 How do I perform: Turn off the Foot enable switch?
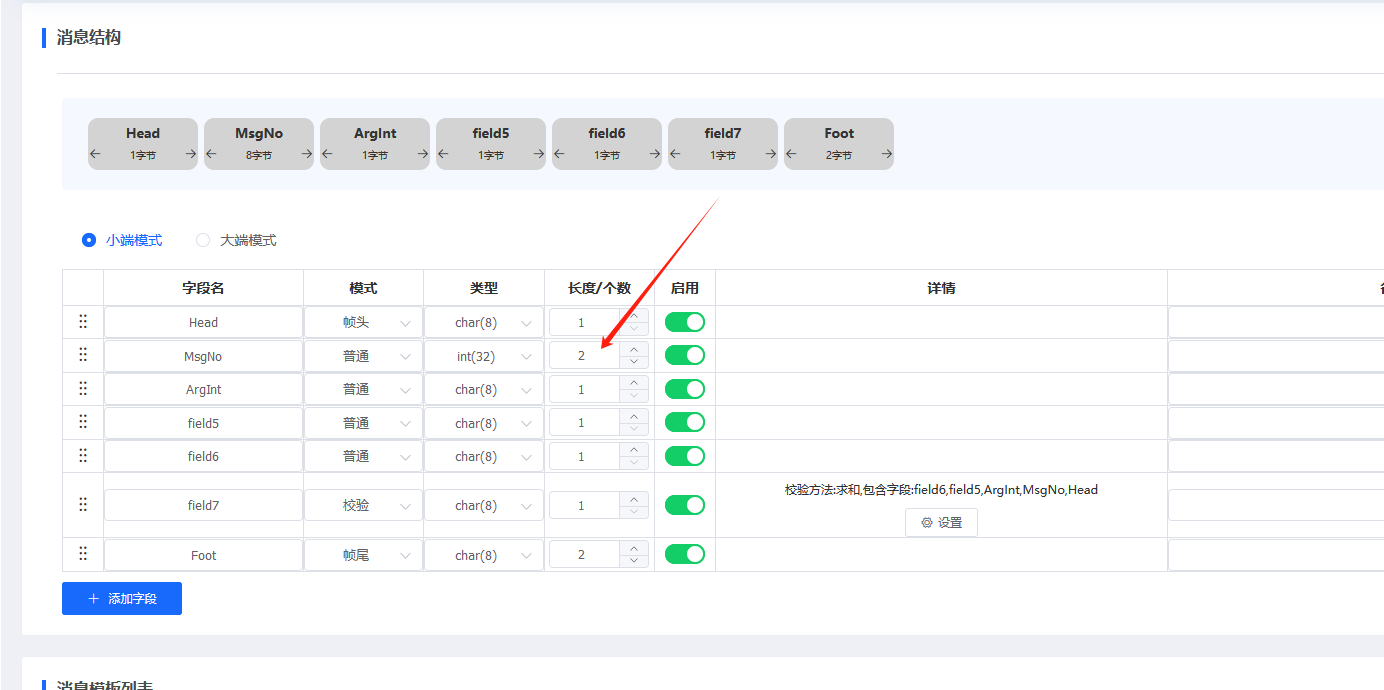tap(685, 554)
